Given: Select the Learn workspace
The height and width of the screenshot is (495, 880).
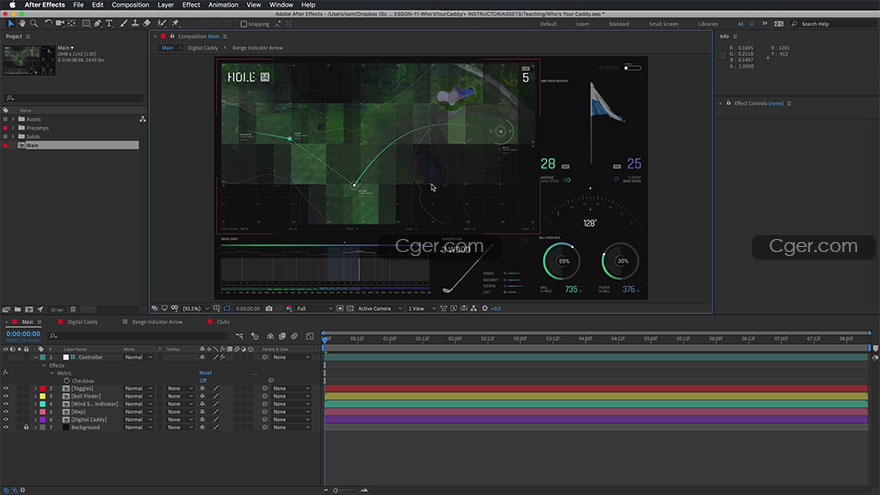Looking at the screenshot, I should [x=583, y=24].
